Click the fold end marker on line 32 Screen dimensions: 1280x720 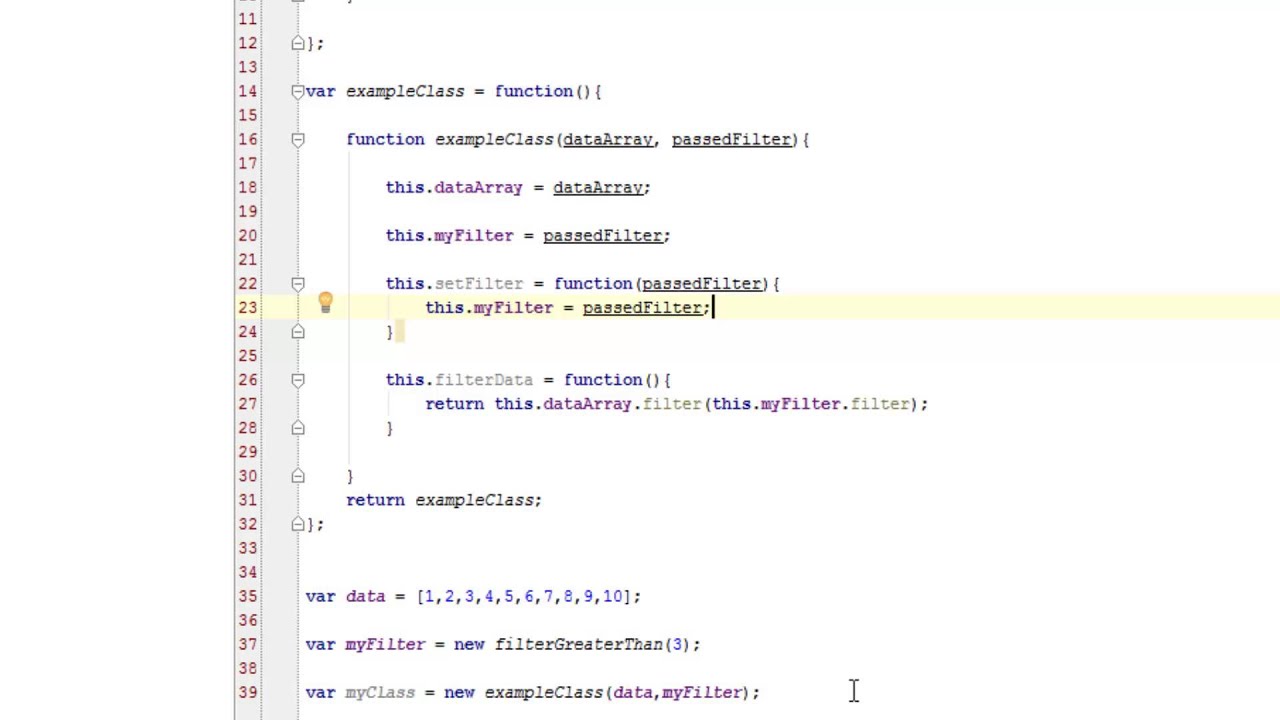click(x=298, y=523)
